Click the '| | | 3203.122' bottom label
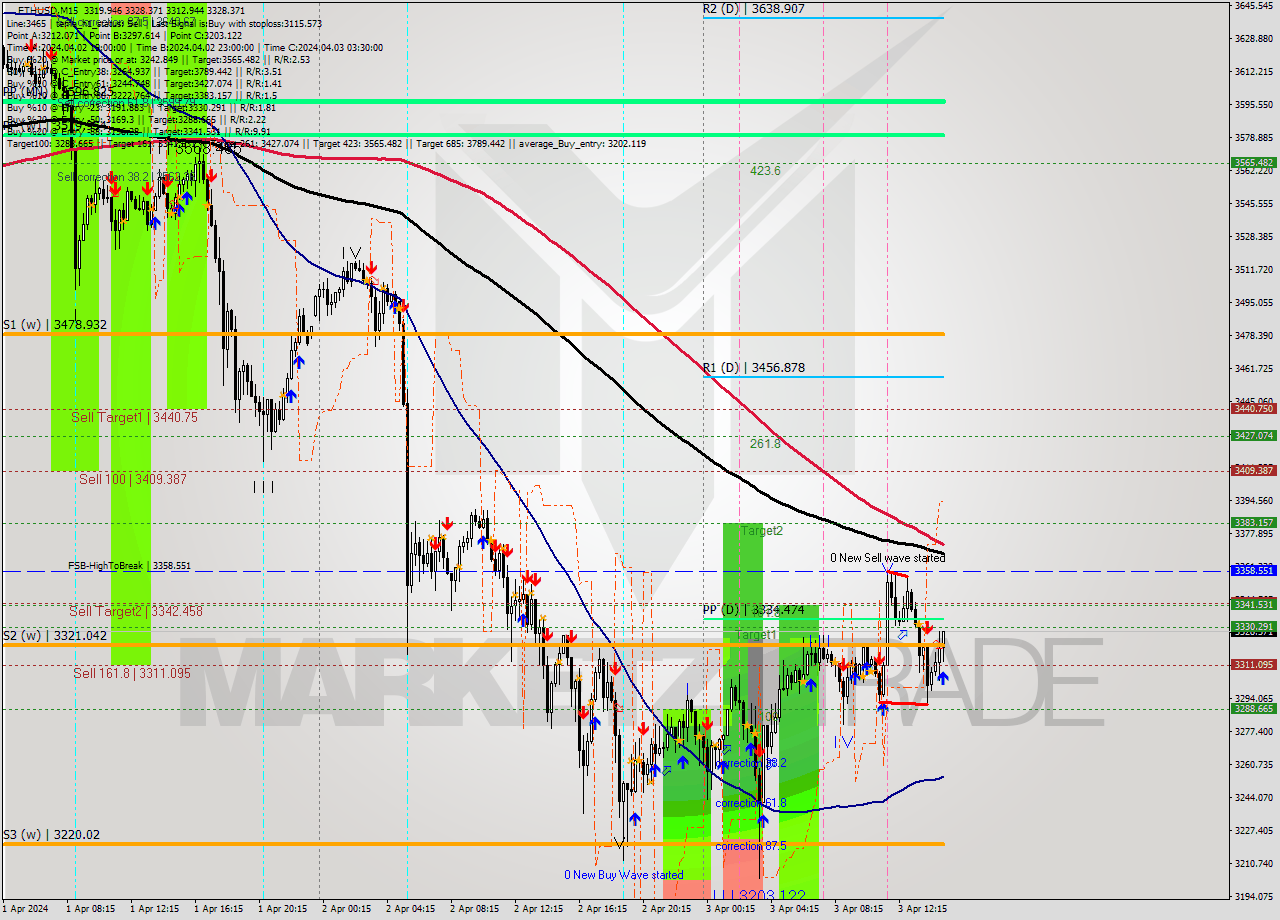 757,893
